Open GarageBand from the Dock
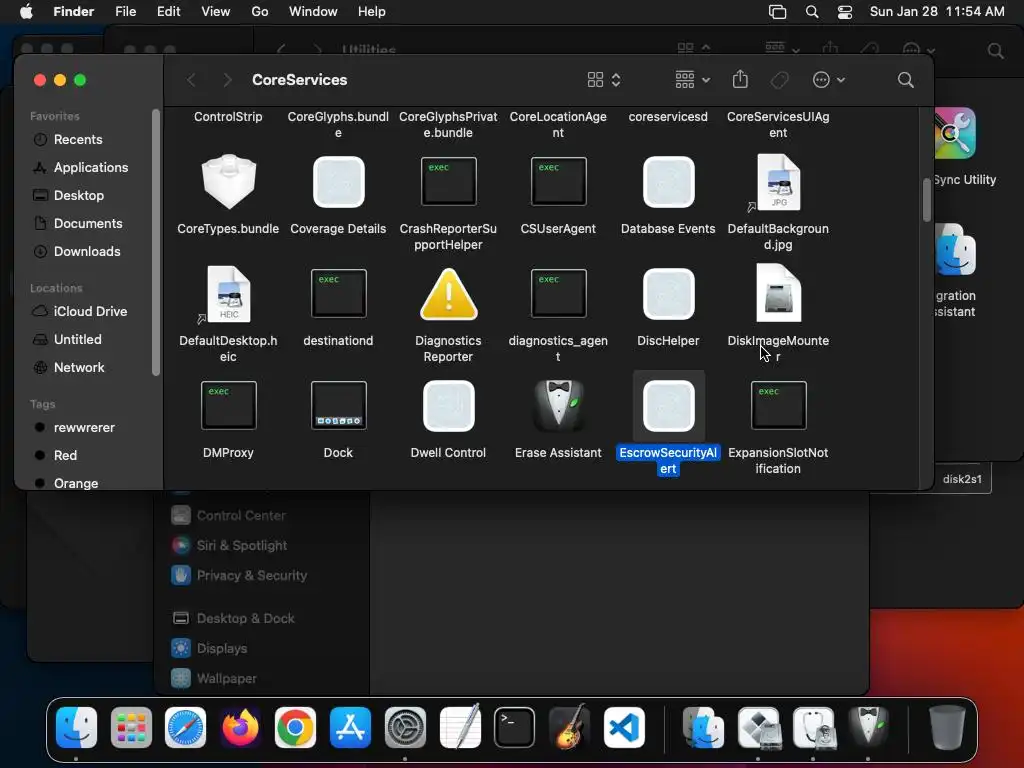 [x=569, y=727]
